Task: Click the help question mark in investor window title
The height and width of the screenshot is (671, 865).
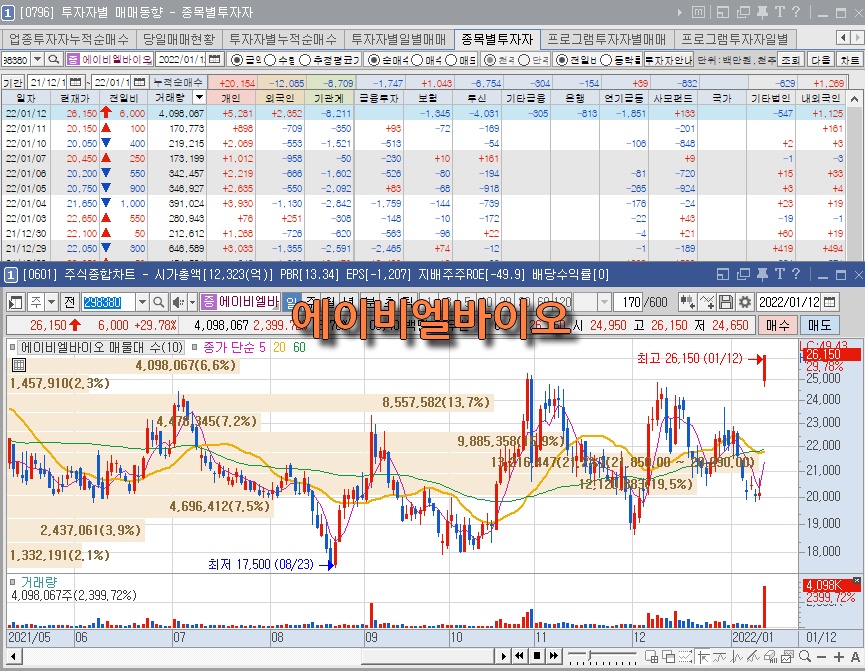Action: (x=795, y=12)
